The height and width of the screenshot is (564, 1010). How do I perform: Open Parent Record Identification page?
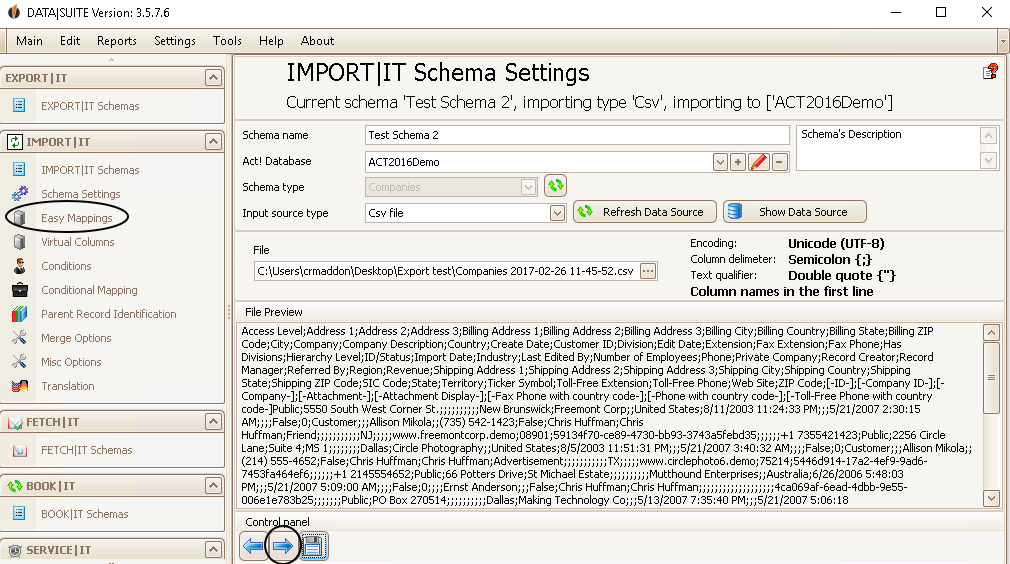pyautogui.click(x=109, y=314)
